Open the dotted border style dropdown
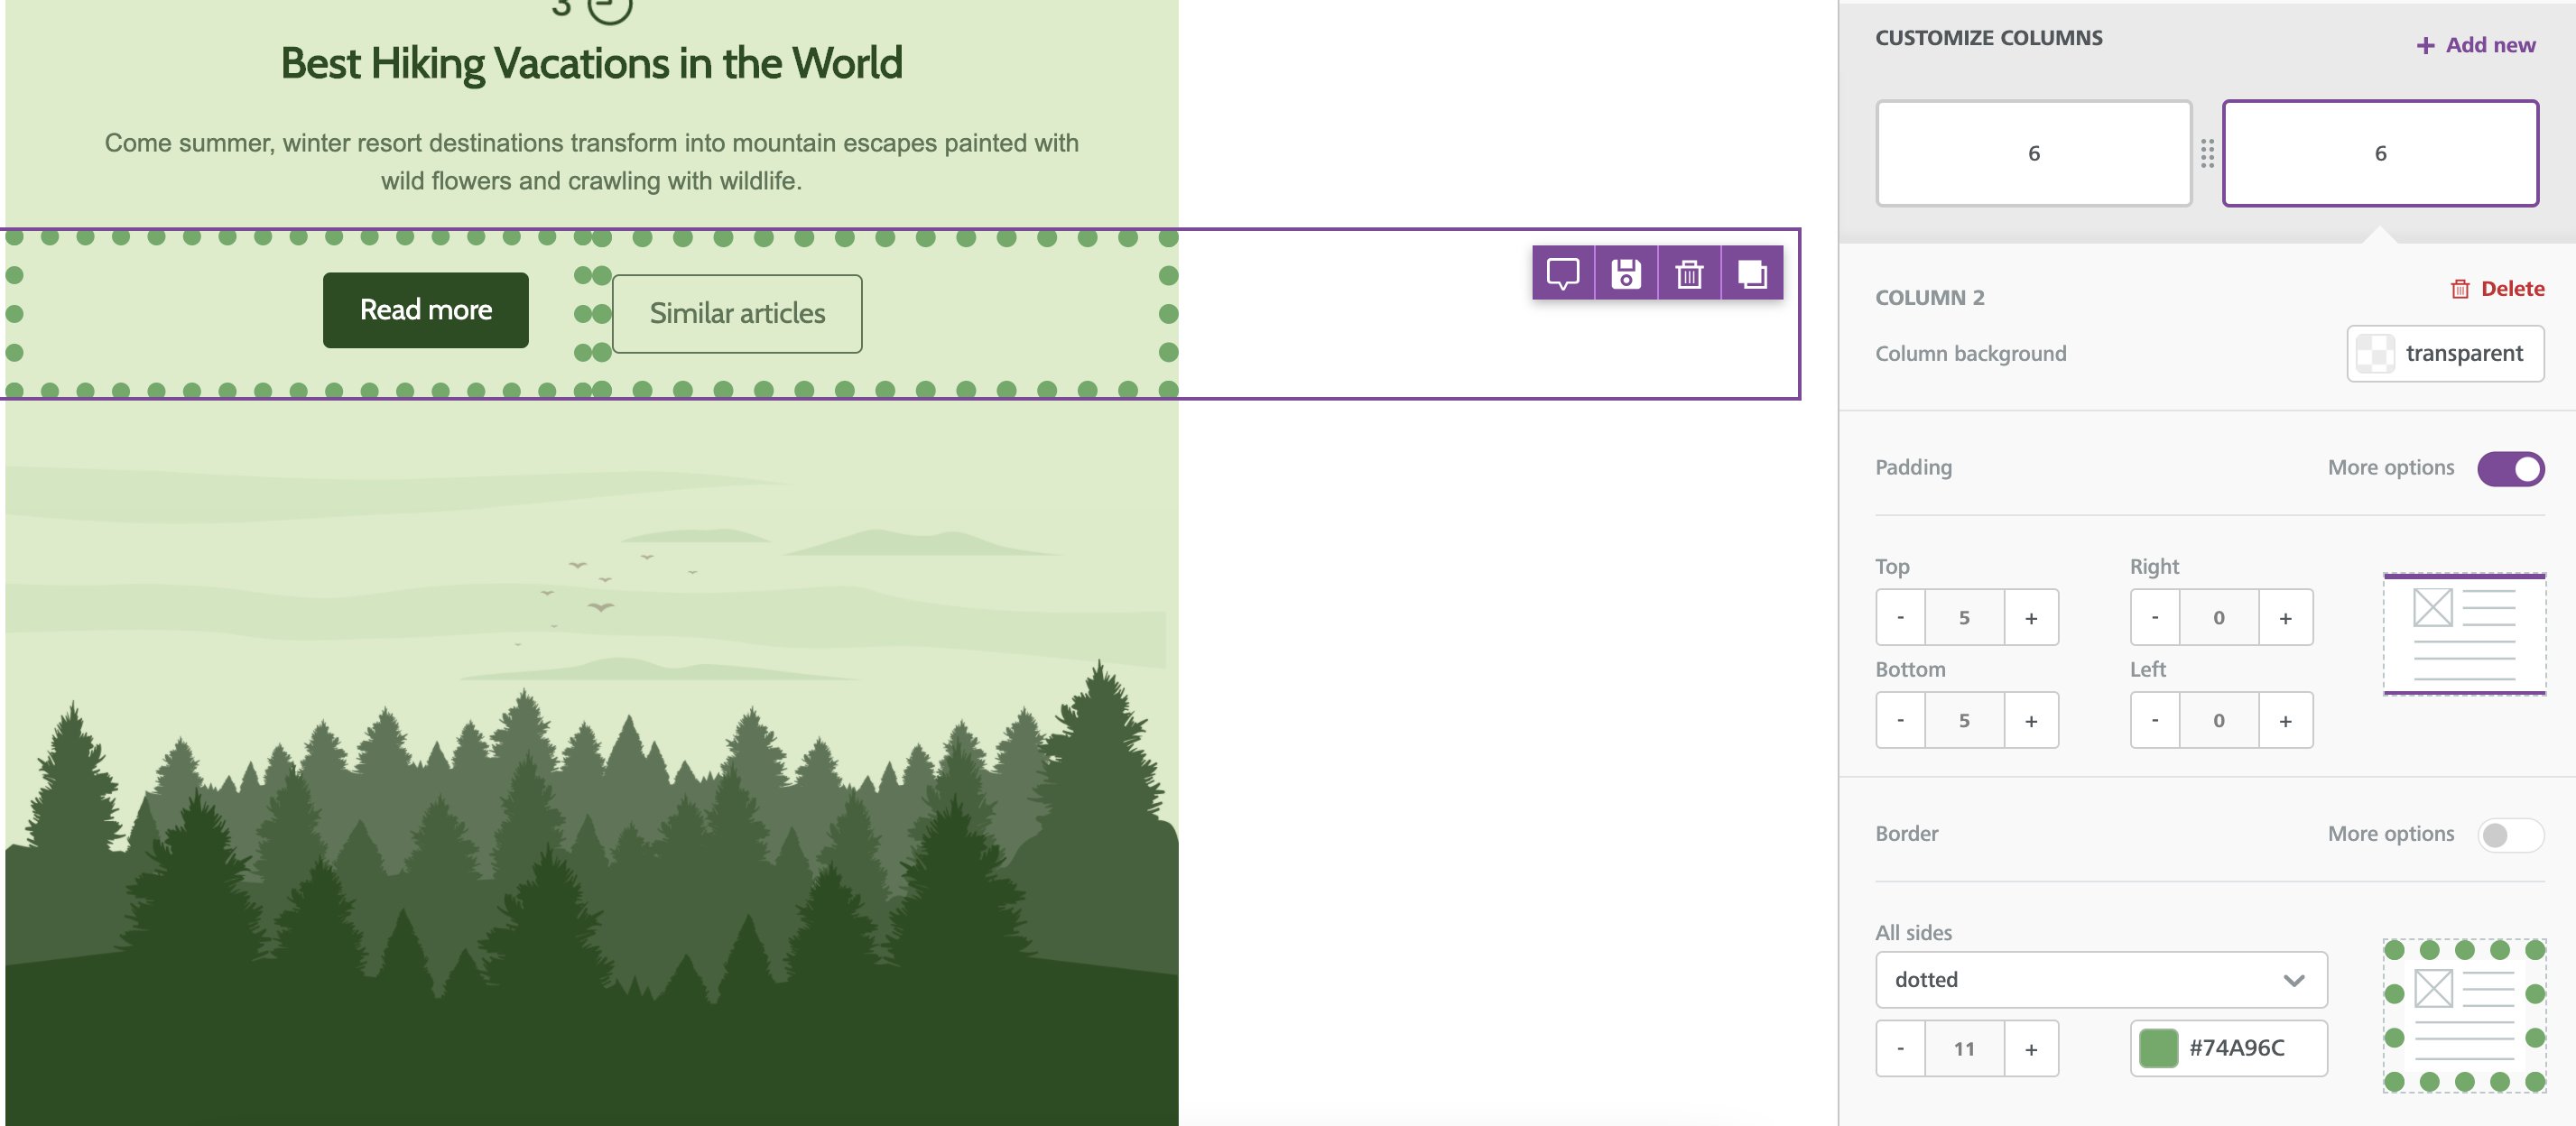Viewport: 2576px width, 1126px height. click(2101, 979)
